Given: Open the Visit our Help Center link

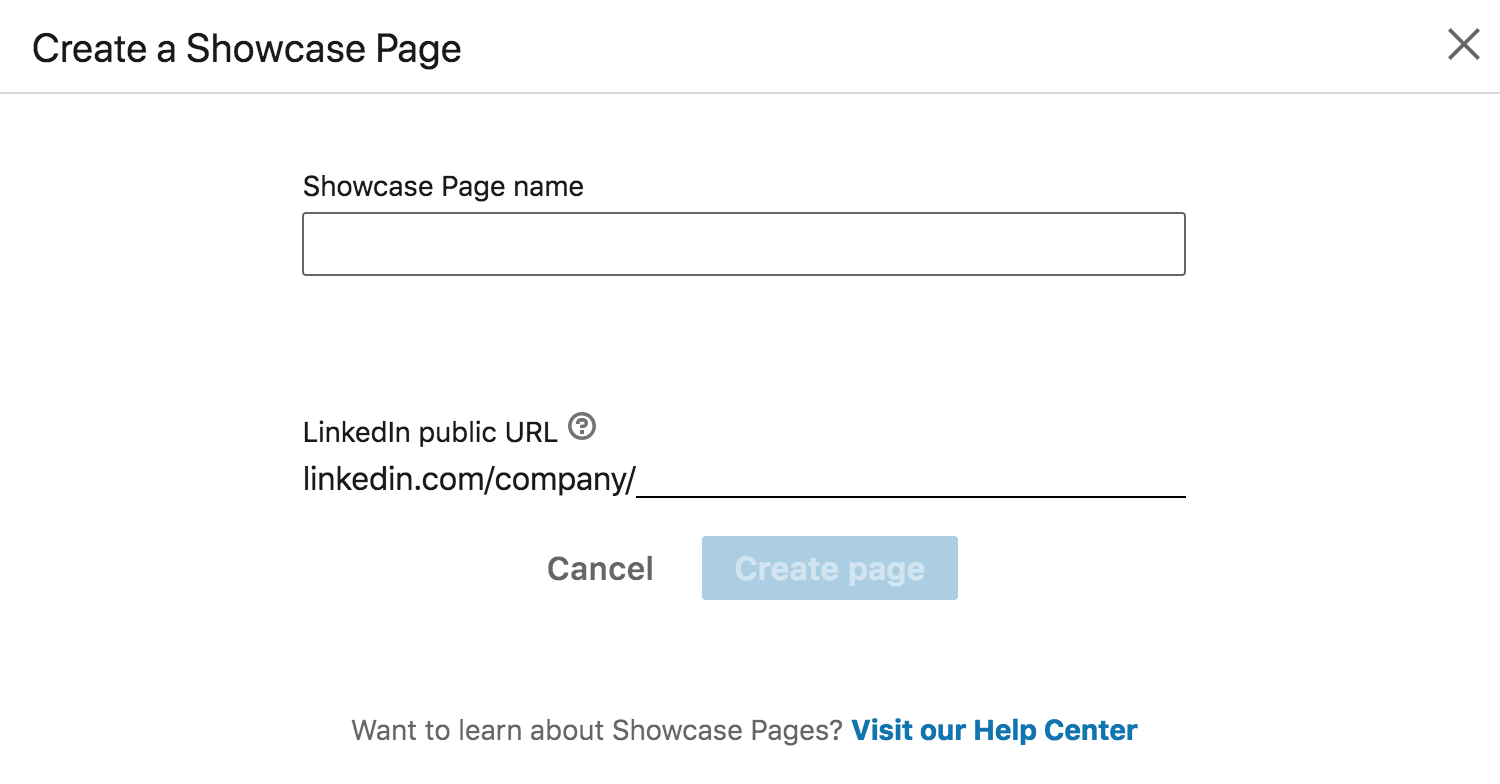Looking at the screenshot, I should click(x=994, y=730).
